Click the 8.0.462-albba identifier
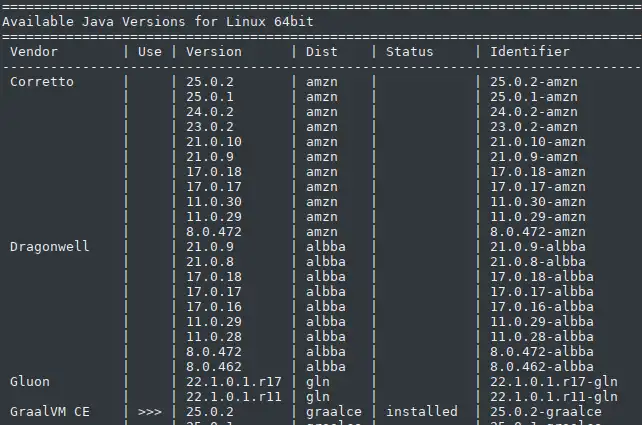 (542, 367)
